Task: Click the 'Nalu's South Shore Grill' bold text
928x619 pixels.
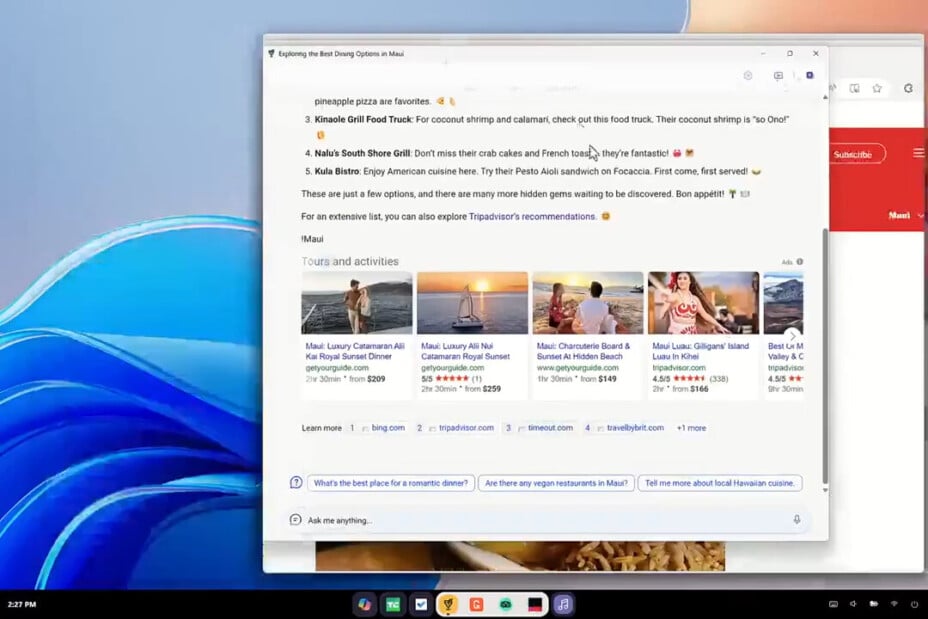Action: tap(362, 153)
